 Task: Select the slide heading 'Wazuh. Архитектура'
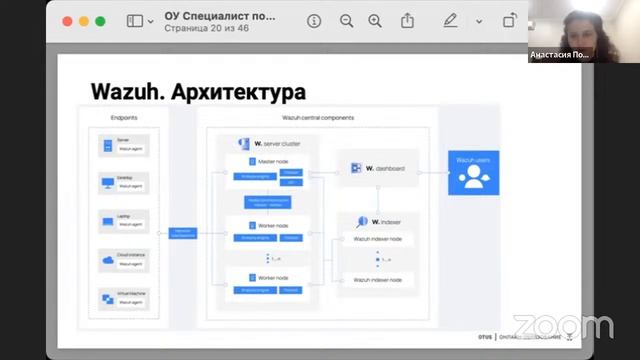click(198, 91)
